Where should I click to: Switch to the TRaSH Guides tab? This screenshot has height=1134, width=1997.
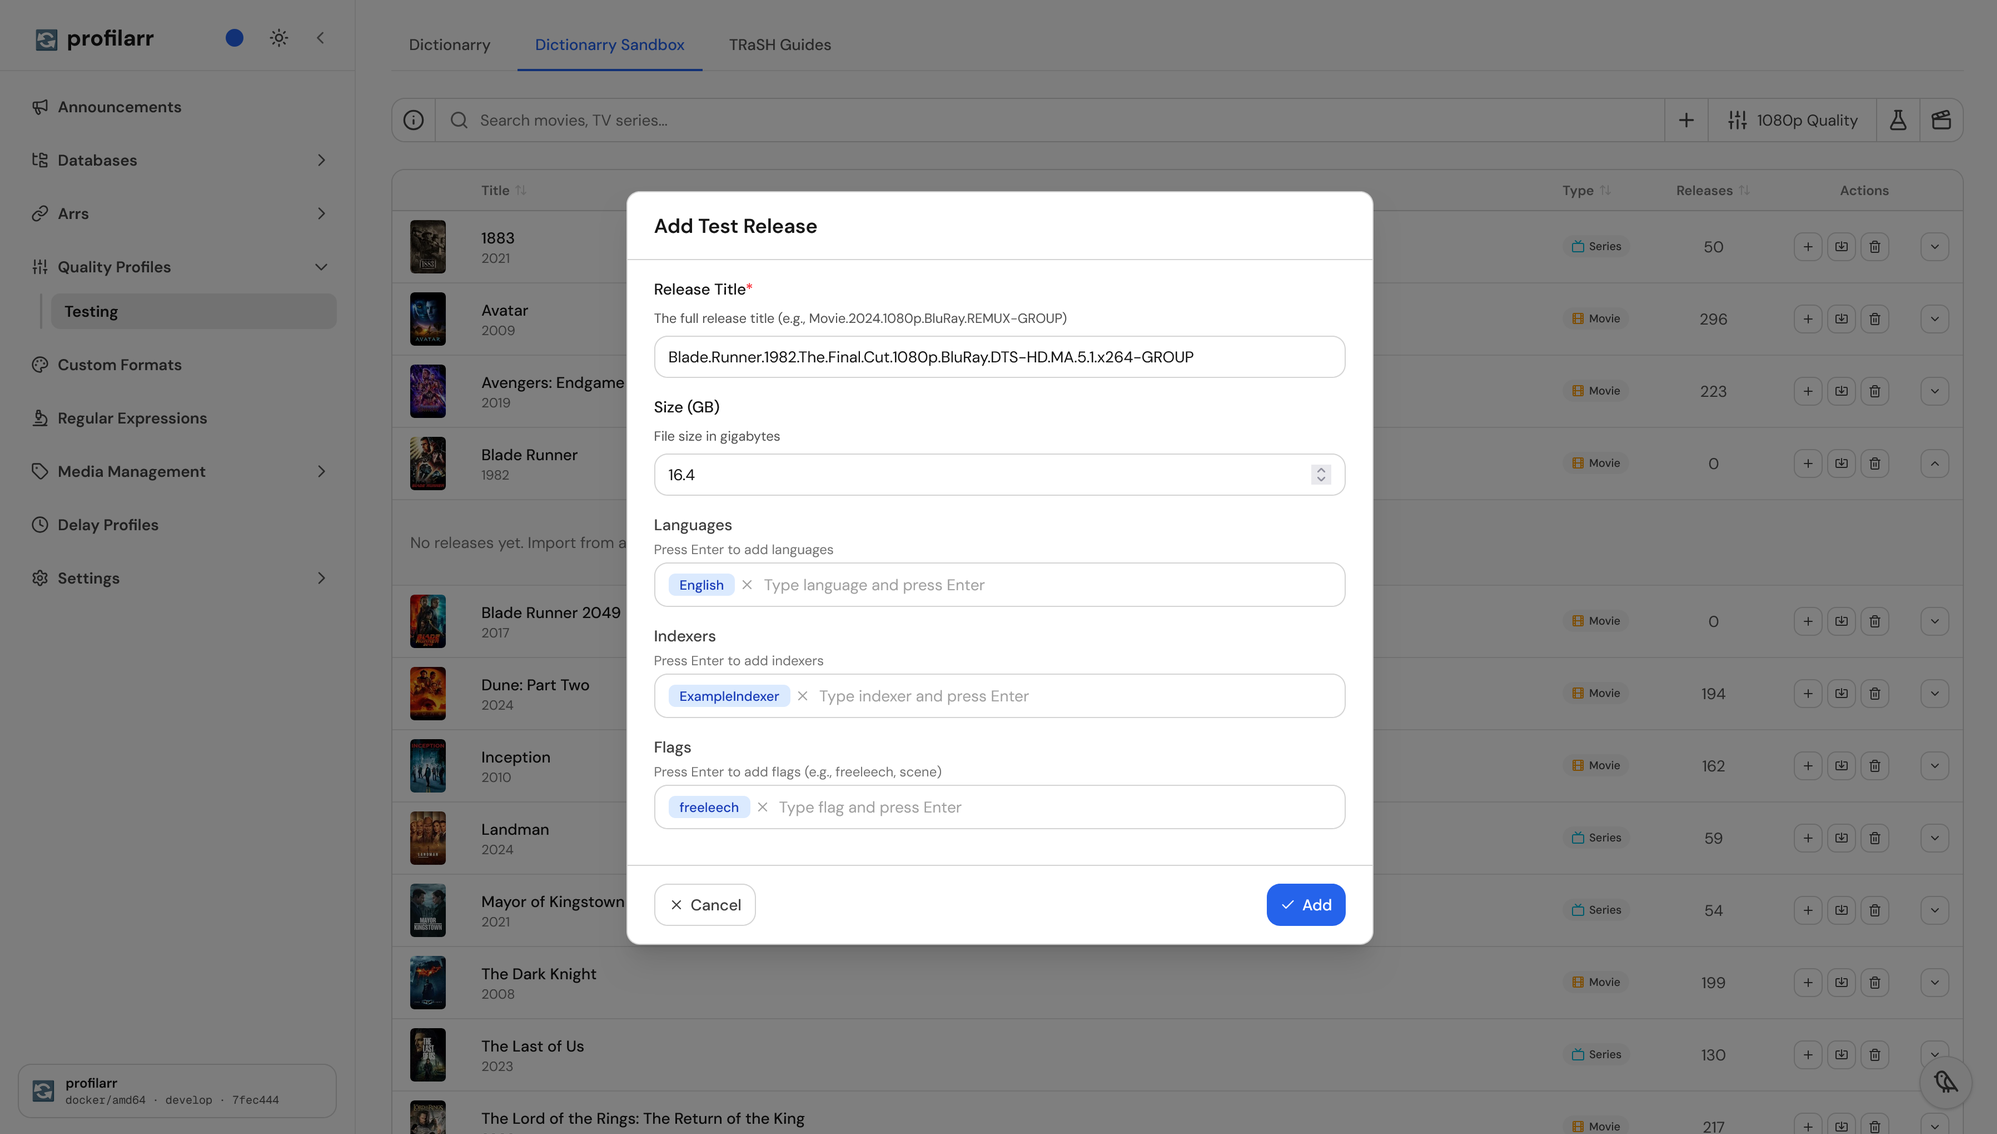[x=780, y=45]
